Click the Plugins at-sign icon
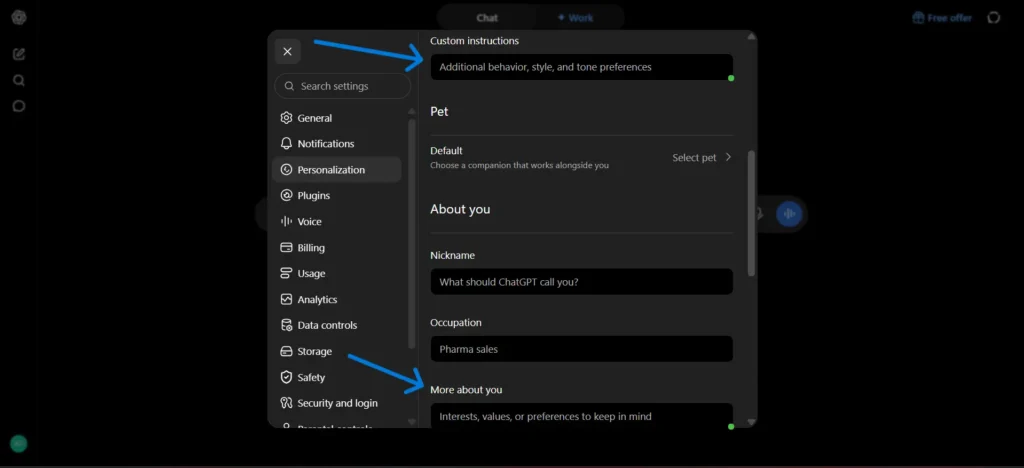This screenshot has width=1024, height=468. [286, 196]
